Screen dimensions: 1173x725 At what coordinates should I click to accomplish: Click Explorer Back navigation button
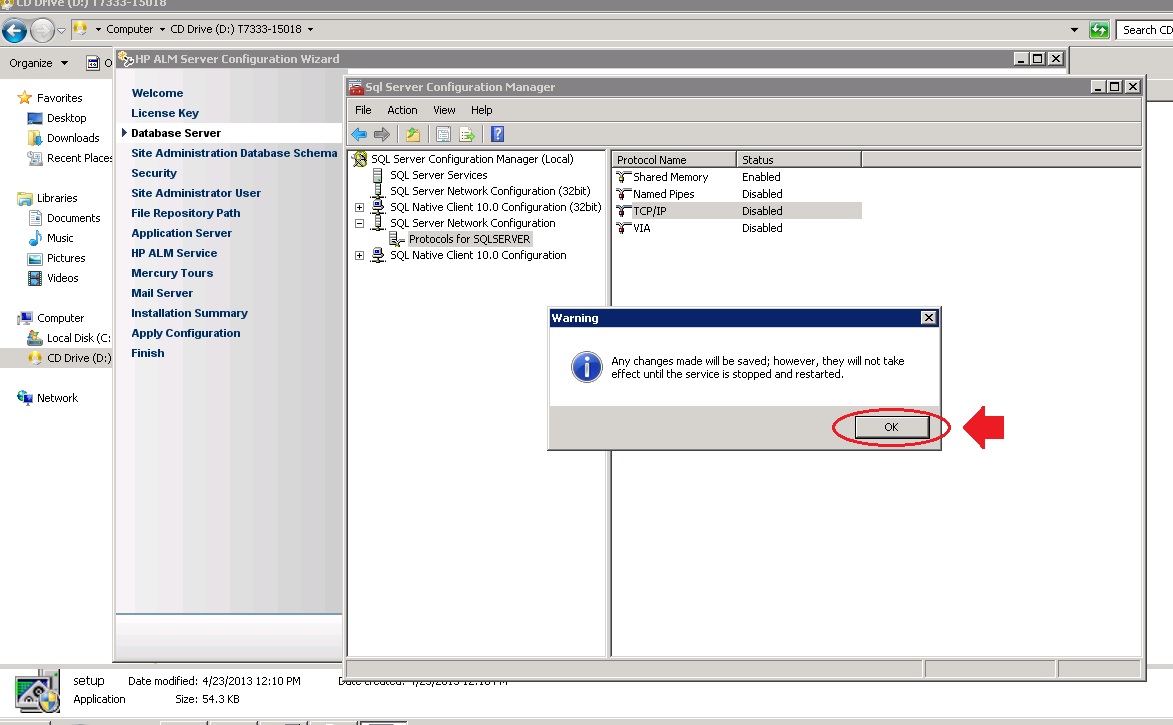click(14, 30)
